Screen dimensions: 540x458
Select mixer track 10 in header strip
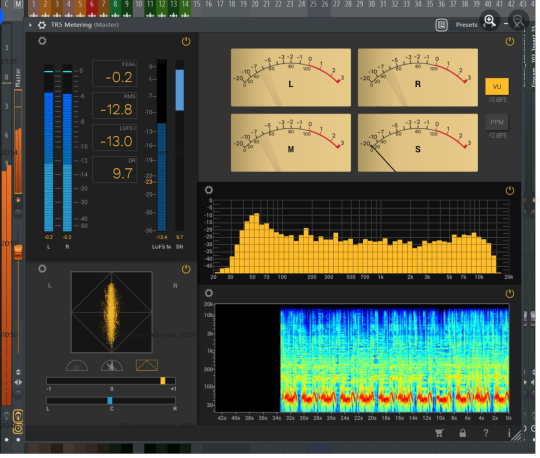(x=138, y=8)
